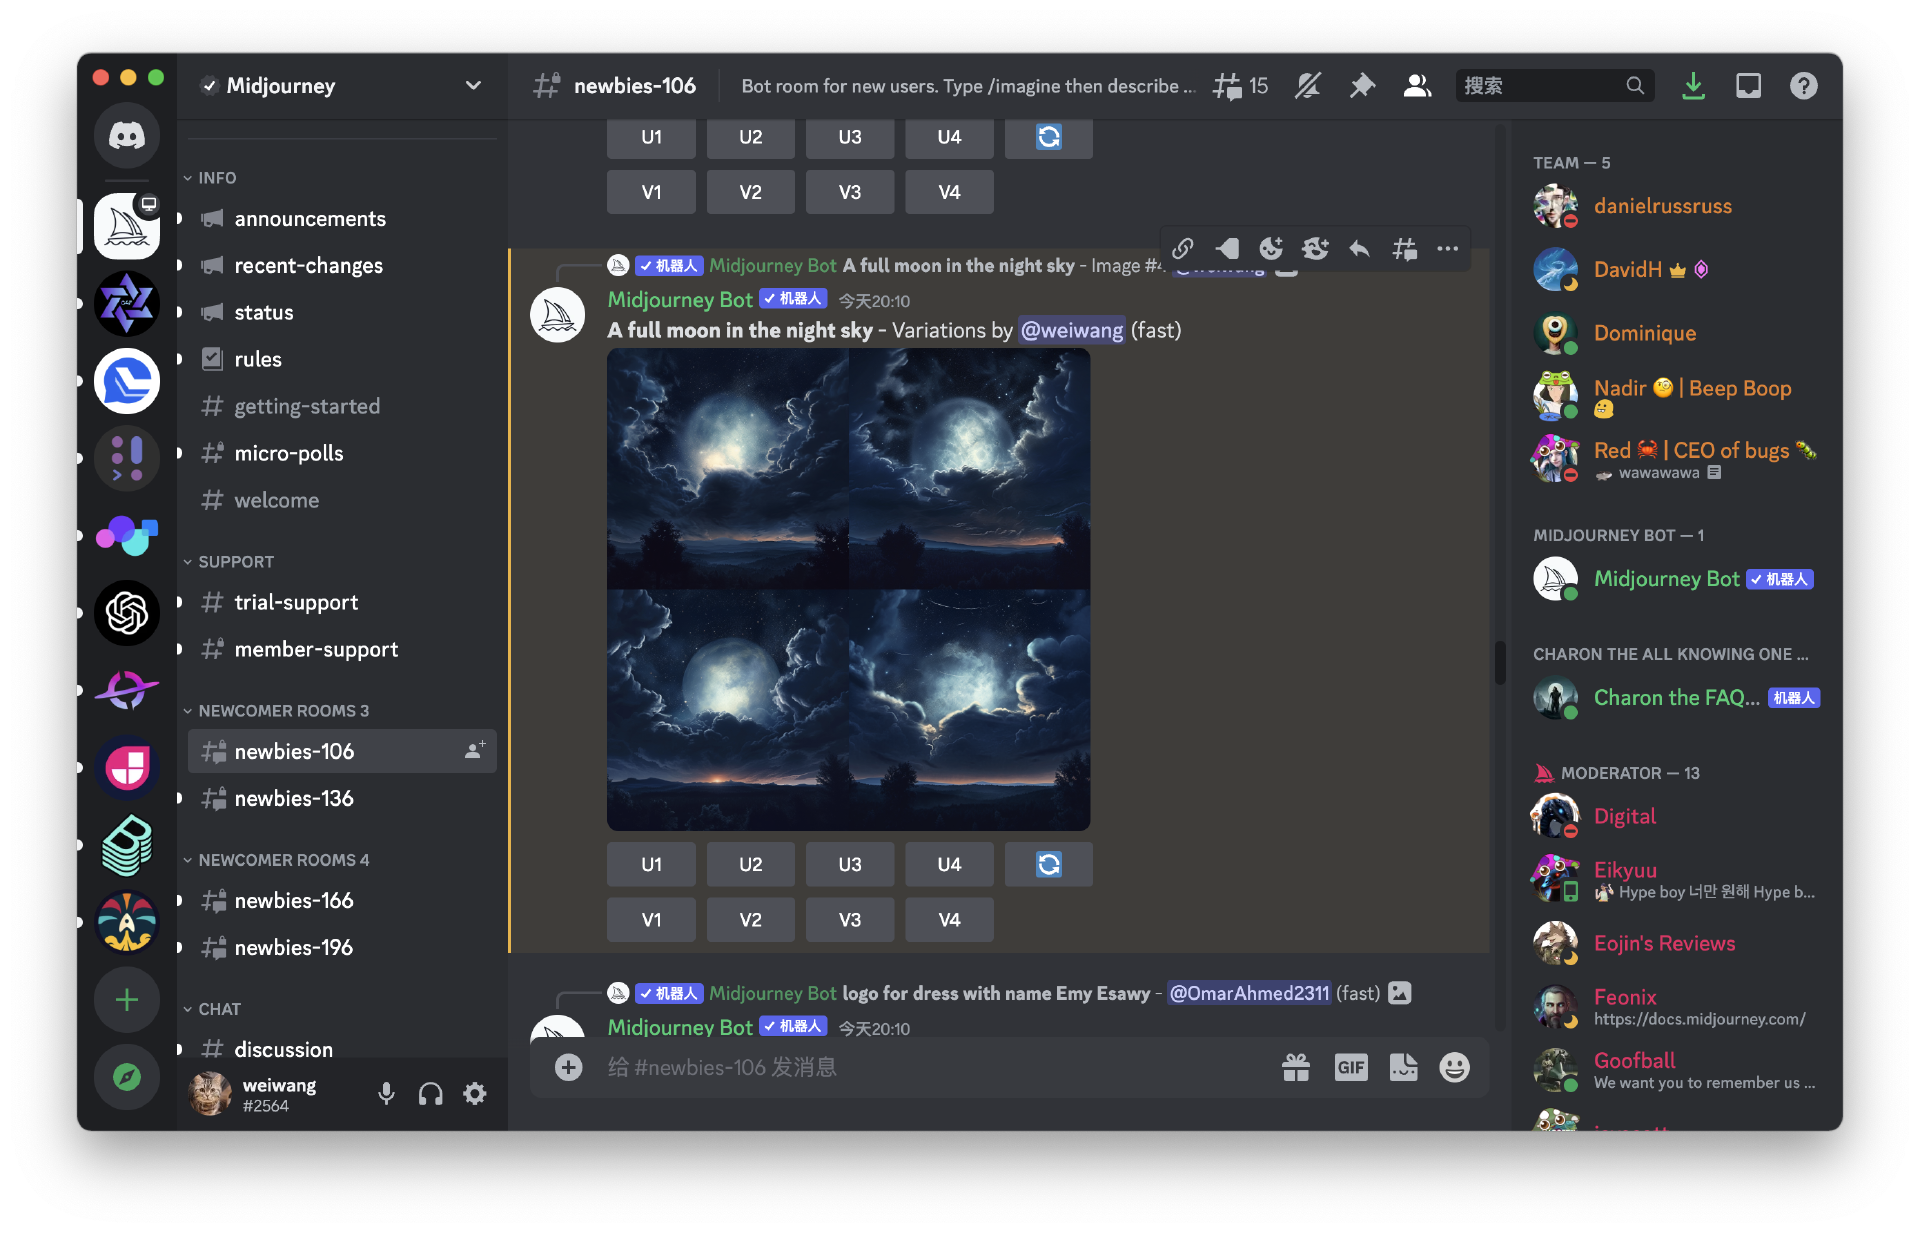Viewport: 1920px width, 1233px height.
Task: Toggle headphones deafen in user panel
Action: (430, 1094)
